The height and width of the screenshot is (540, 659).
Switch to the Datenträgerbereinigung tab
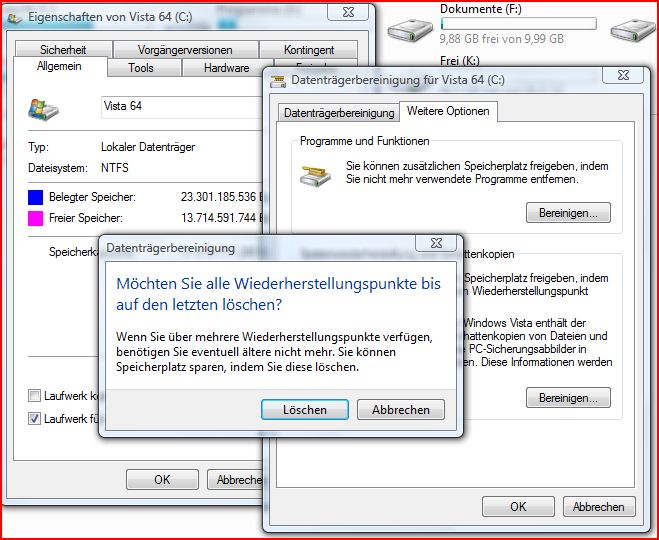(x=339, y=113)
